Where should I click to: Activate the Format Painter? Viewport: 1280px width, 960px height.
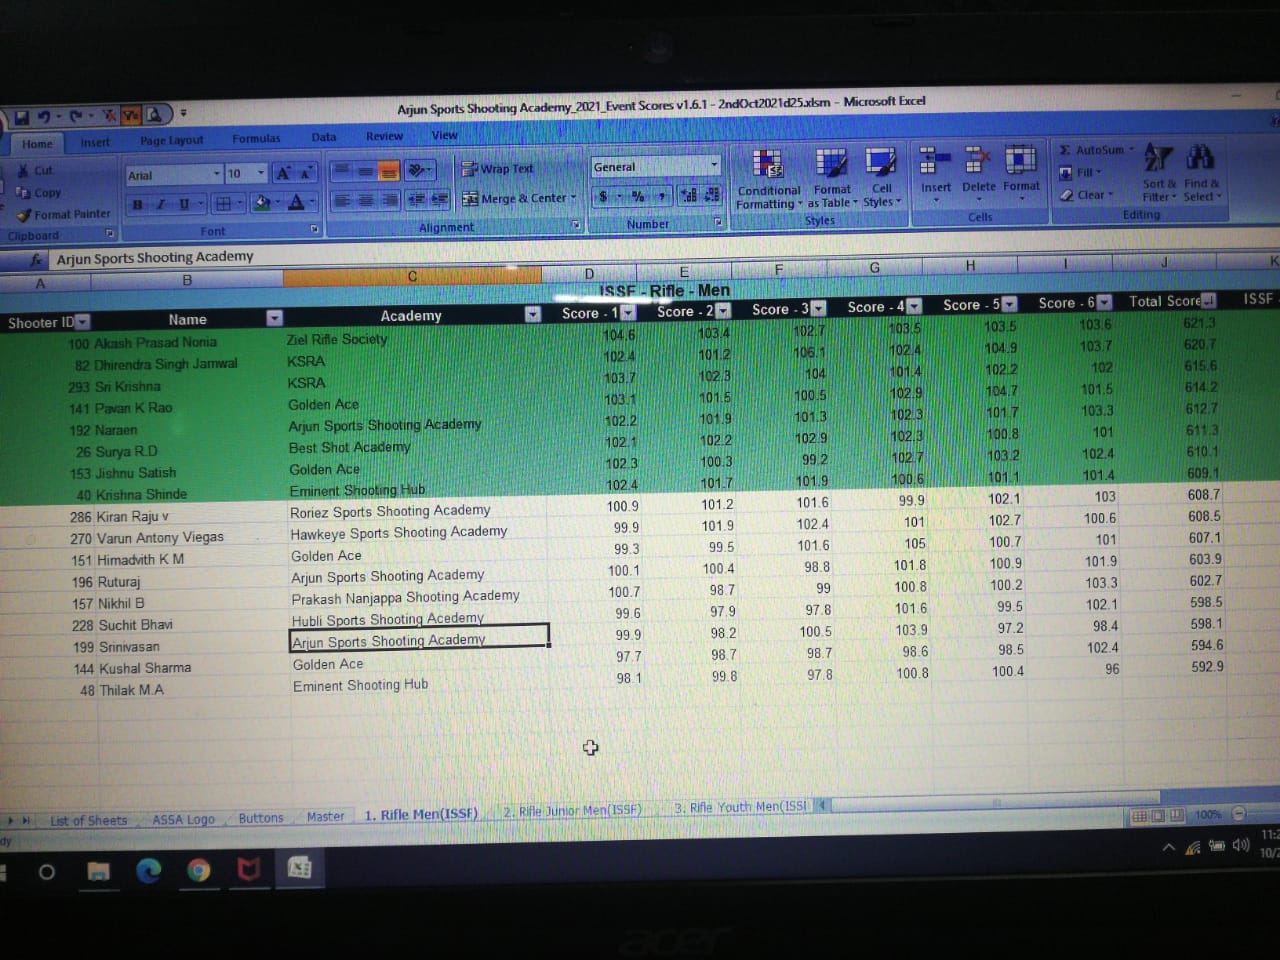(64, 215)
